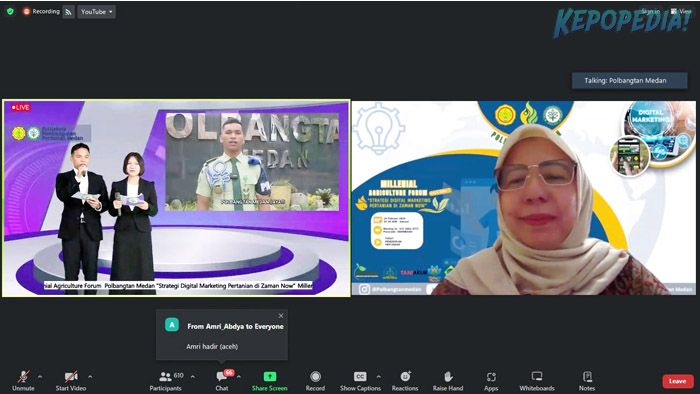Click the red LIVE badge on video
Screen dimensions: 700x394
(x=21, y=108)
